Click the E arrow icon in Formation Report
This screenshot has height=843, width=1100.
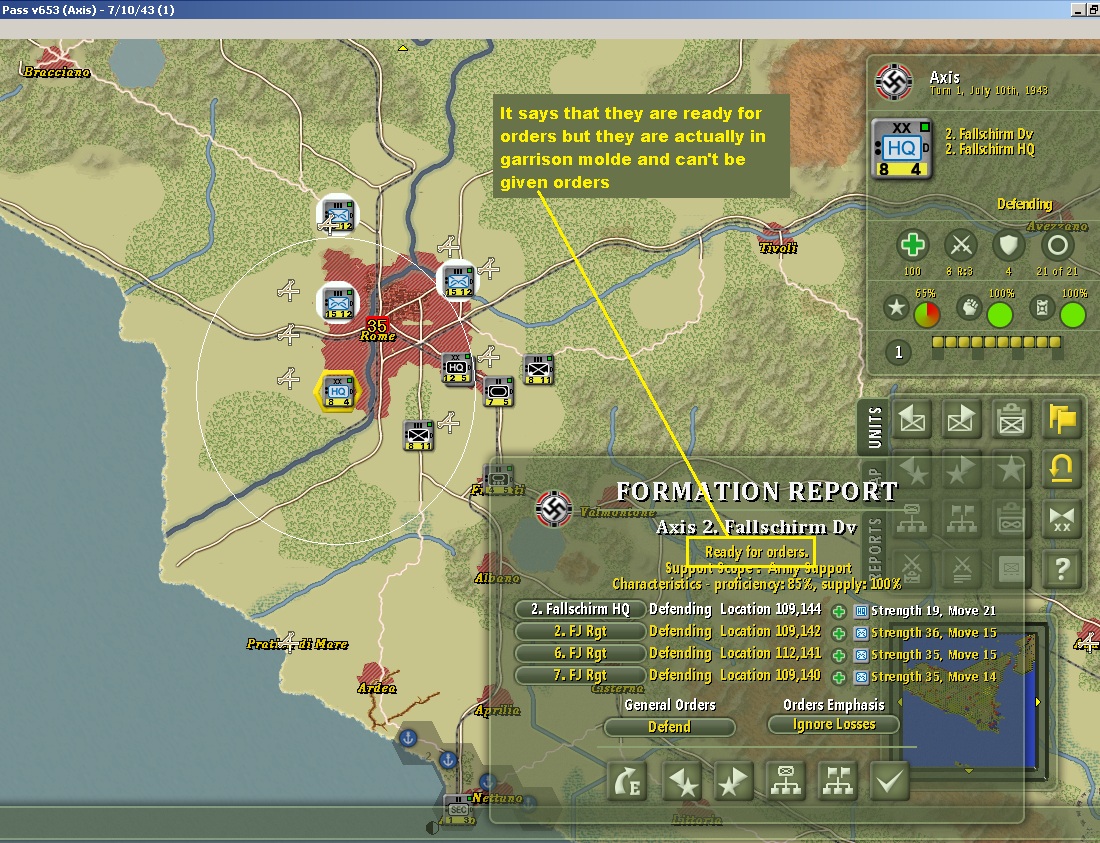(x=627, y=781)
